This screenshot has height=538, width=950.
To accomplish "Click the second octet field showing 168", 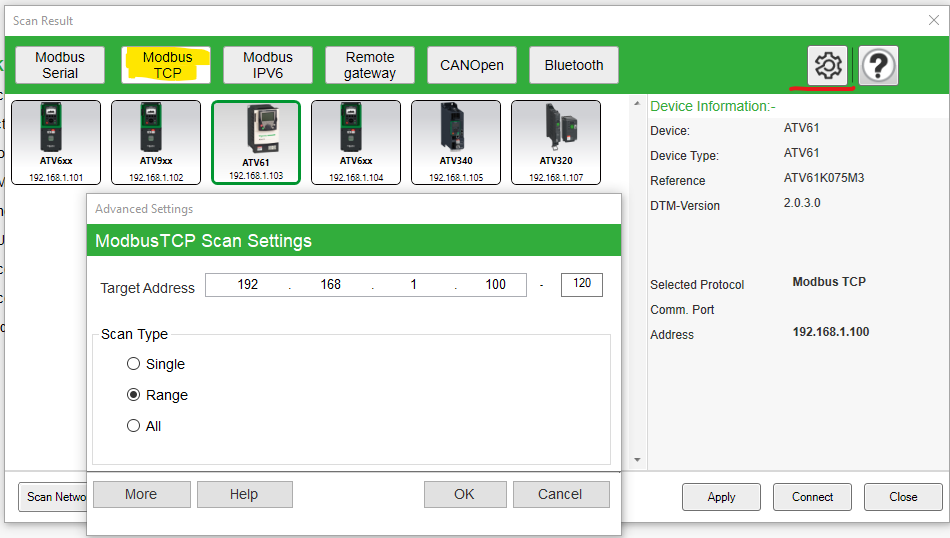I will 331,285.
